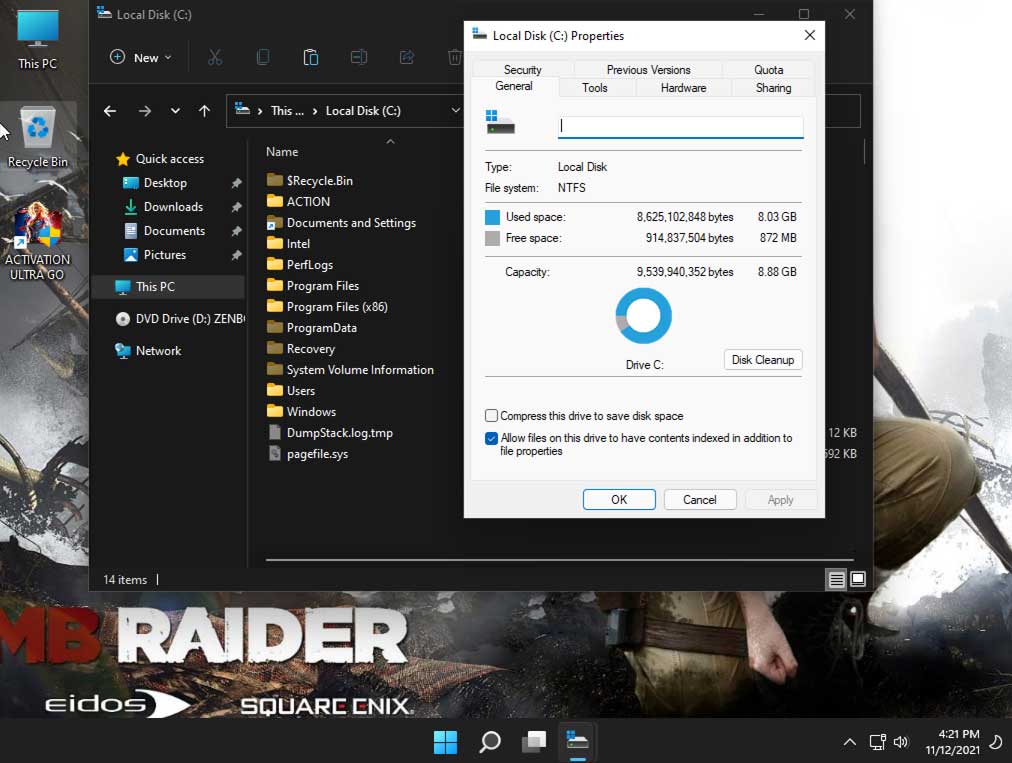Click the drive icon in Properties dialog
Screen dimensions: 1012x763
(500, 123)
